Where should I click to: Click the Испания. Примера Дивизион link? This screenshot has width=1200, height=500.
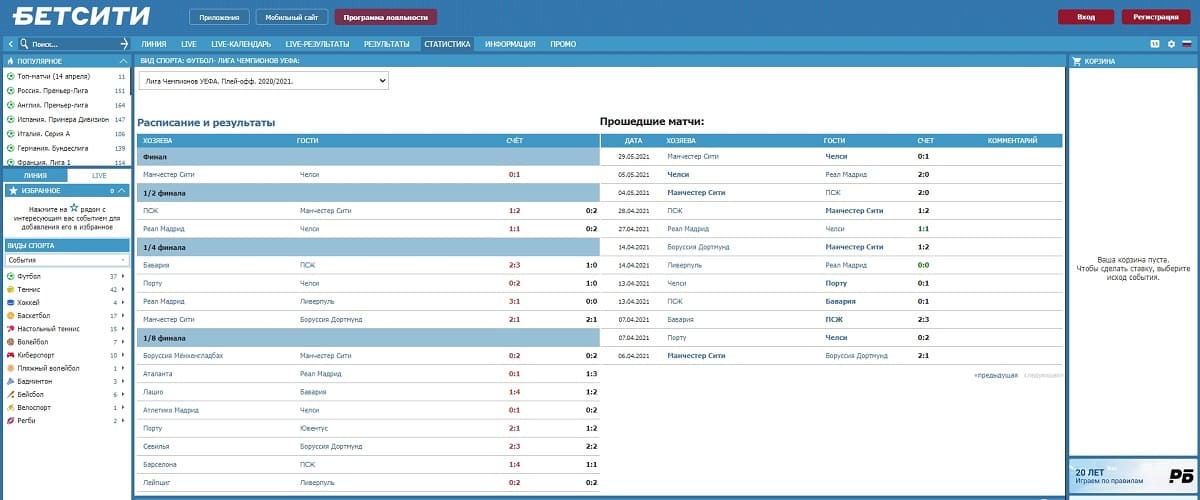coord(62,119)
